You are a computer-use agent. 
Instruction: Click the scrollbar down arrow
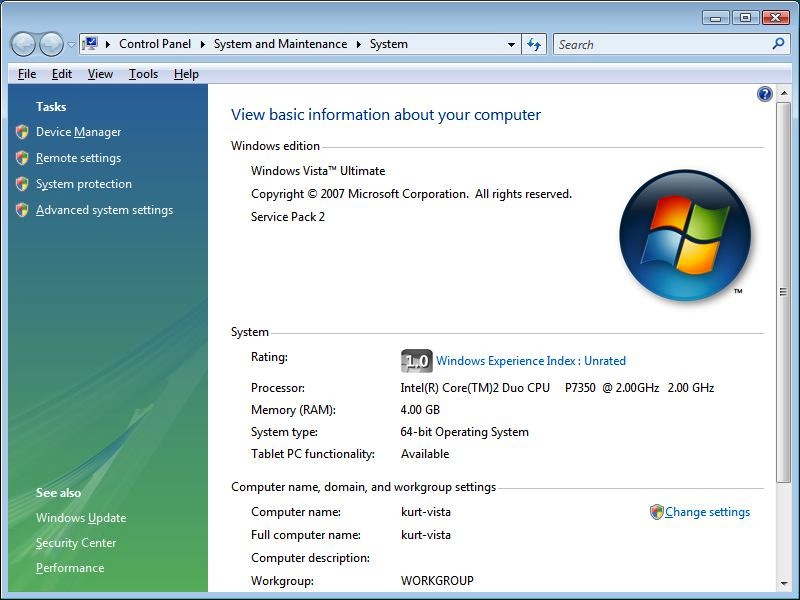coord(784,584)
